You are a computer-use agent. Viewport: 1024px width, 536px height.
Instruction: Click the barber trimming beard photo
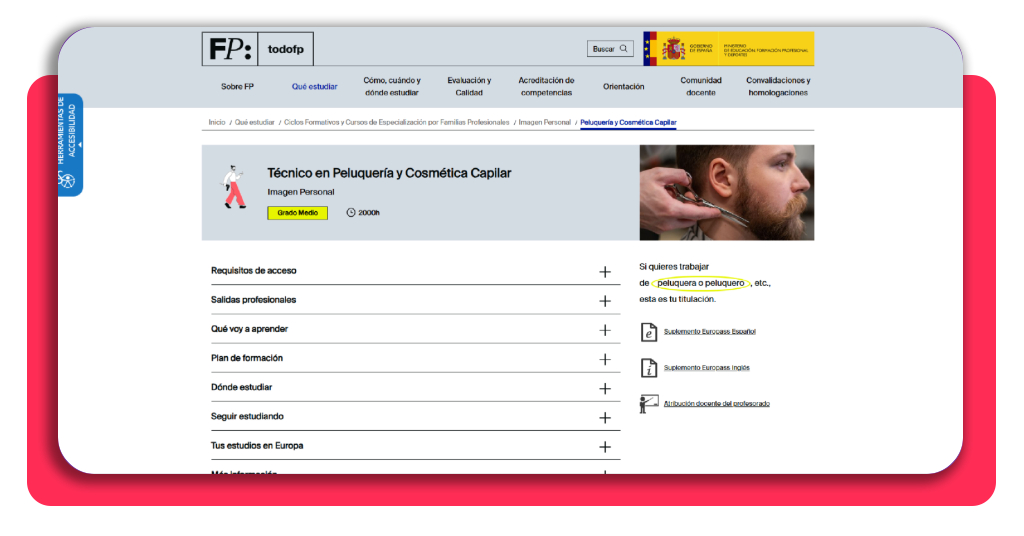tap(727, 193)
